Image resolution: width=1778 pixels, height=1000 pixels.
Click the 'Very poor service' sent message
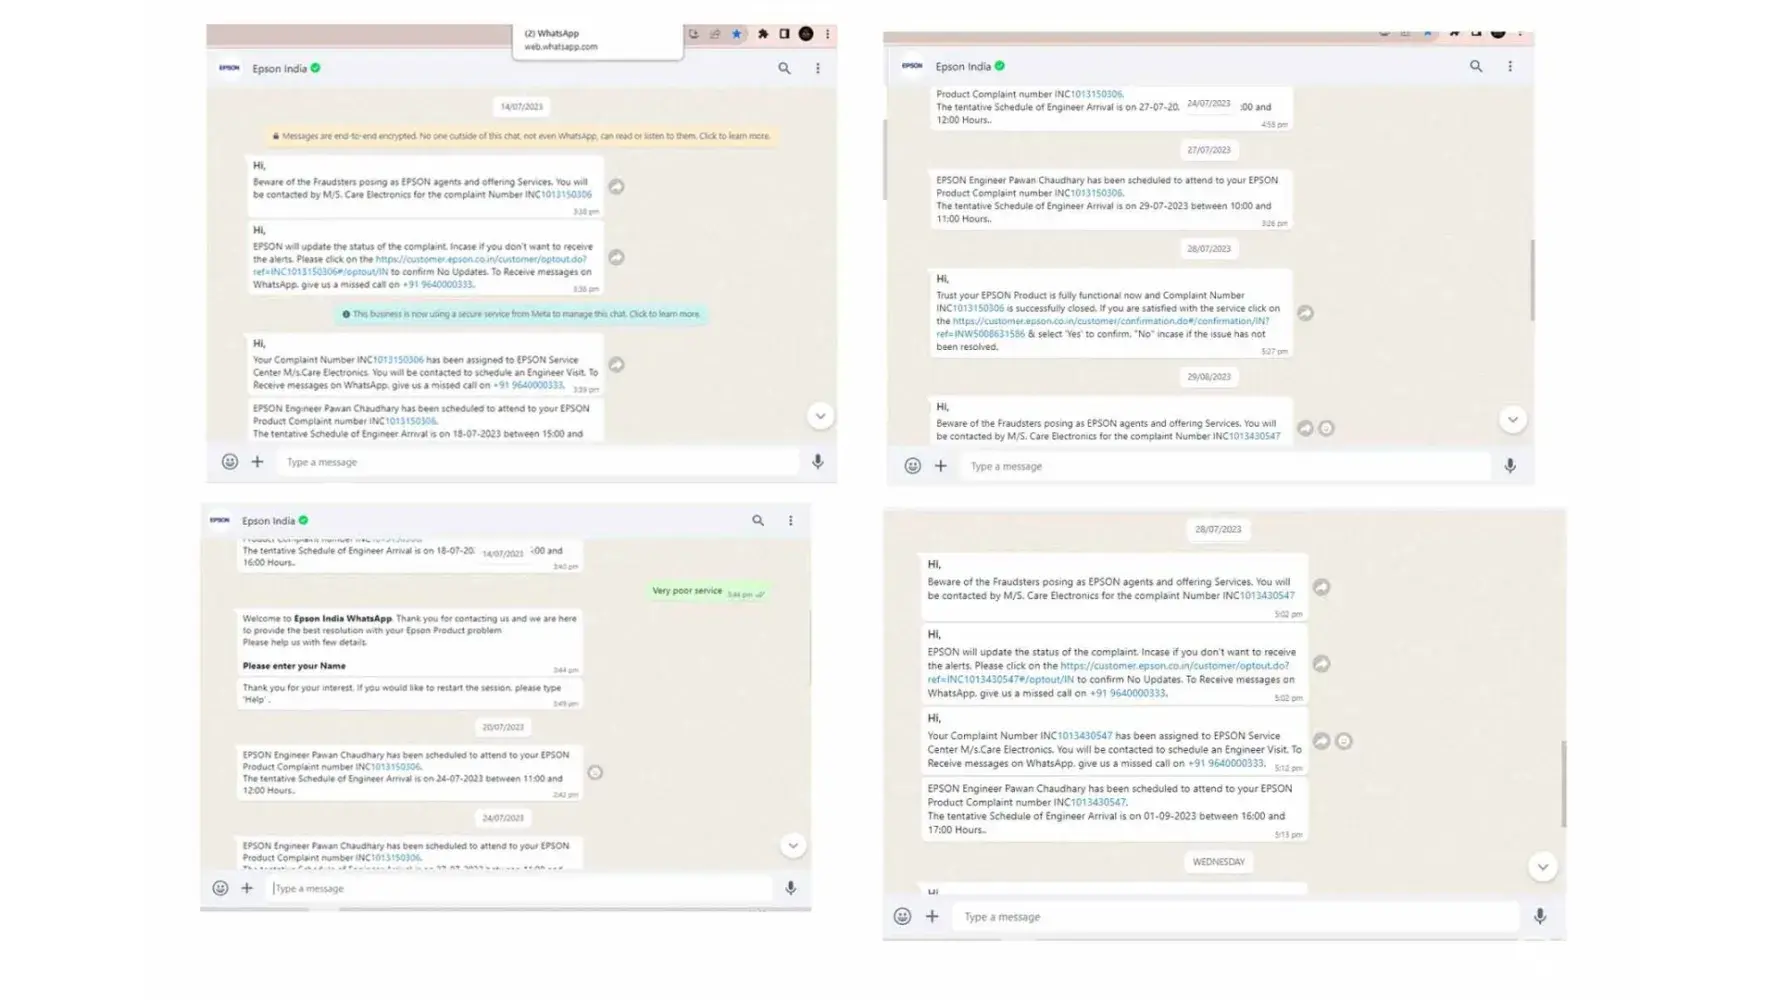tap(708, 592)
